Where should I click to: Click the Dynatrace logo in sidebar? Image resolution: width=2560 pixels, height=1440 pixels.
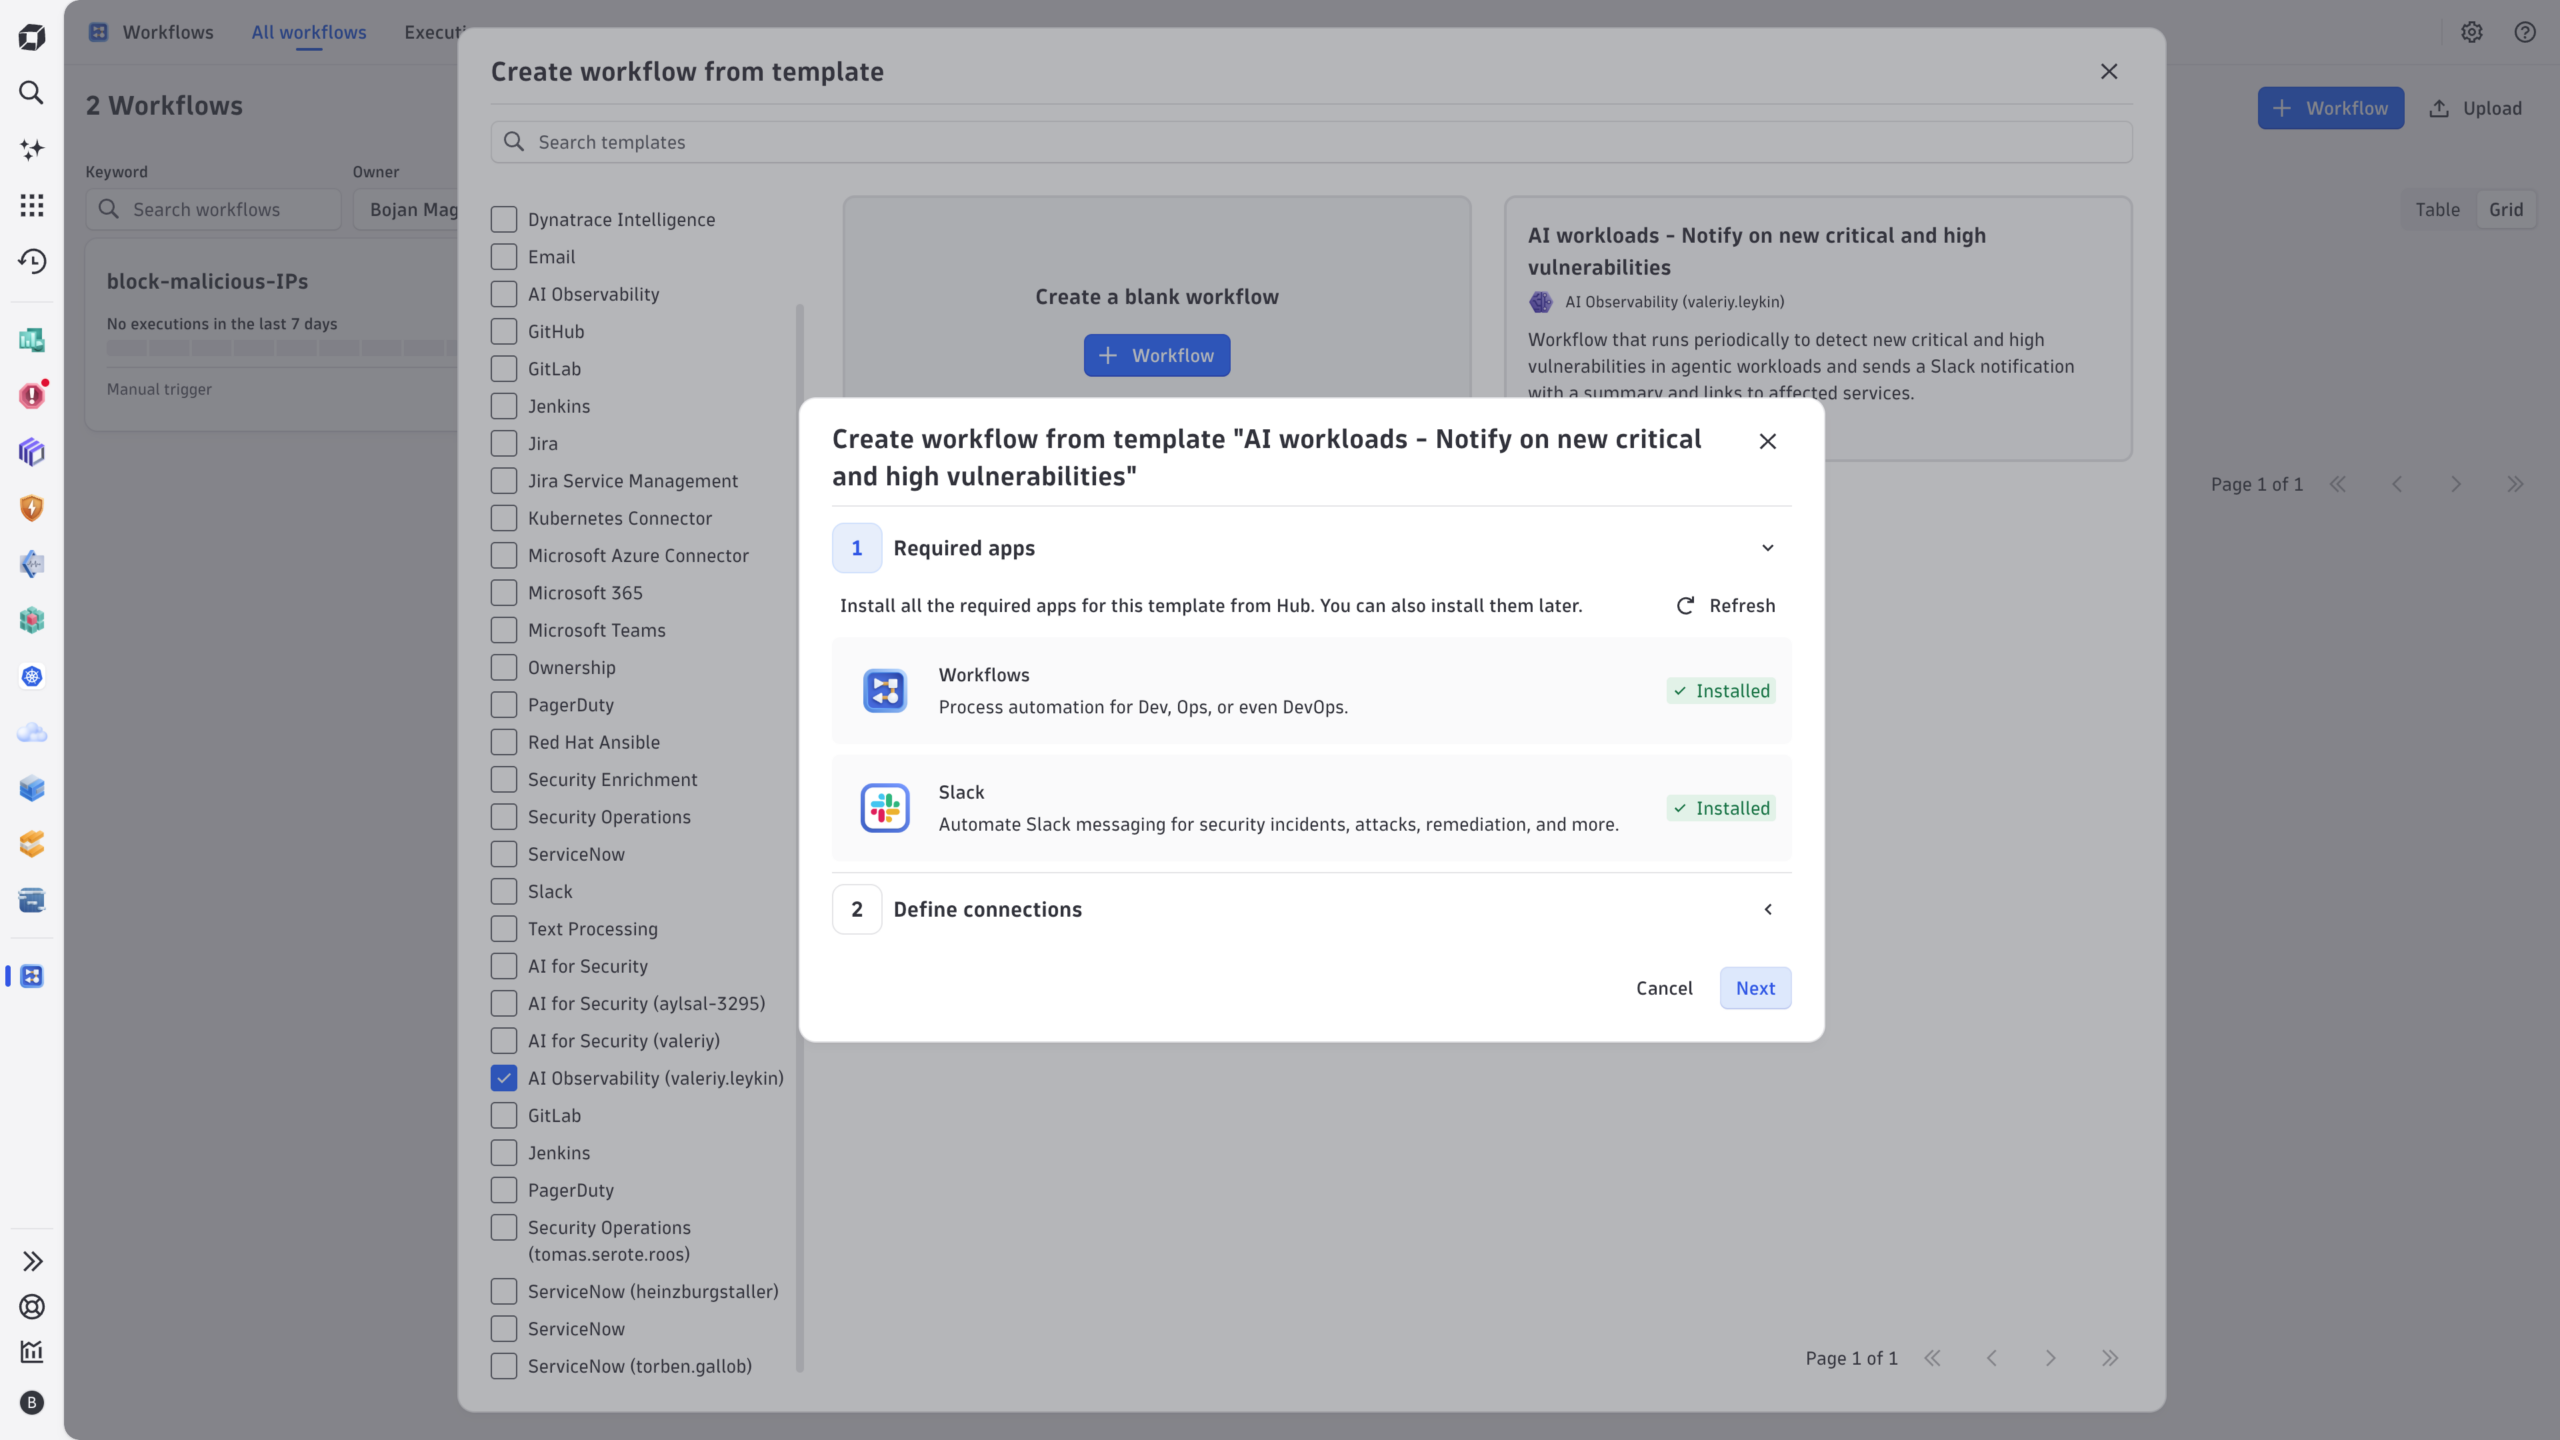(32, 37)
